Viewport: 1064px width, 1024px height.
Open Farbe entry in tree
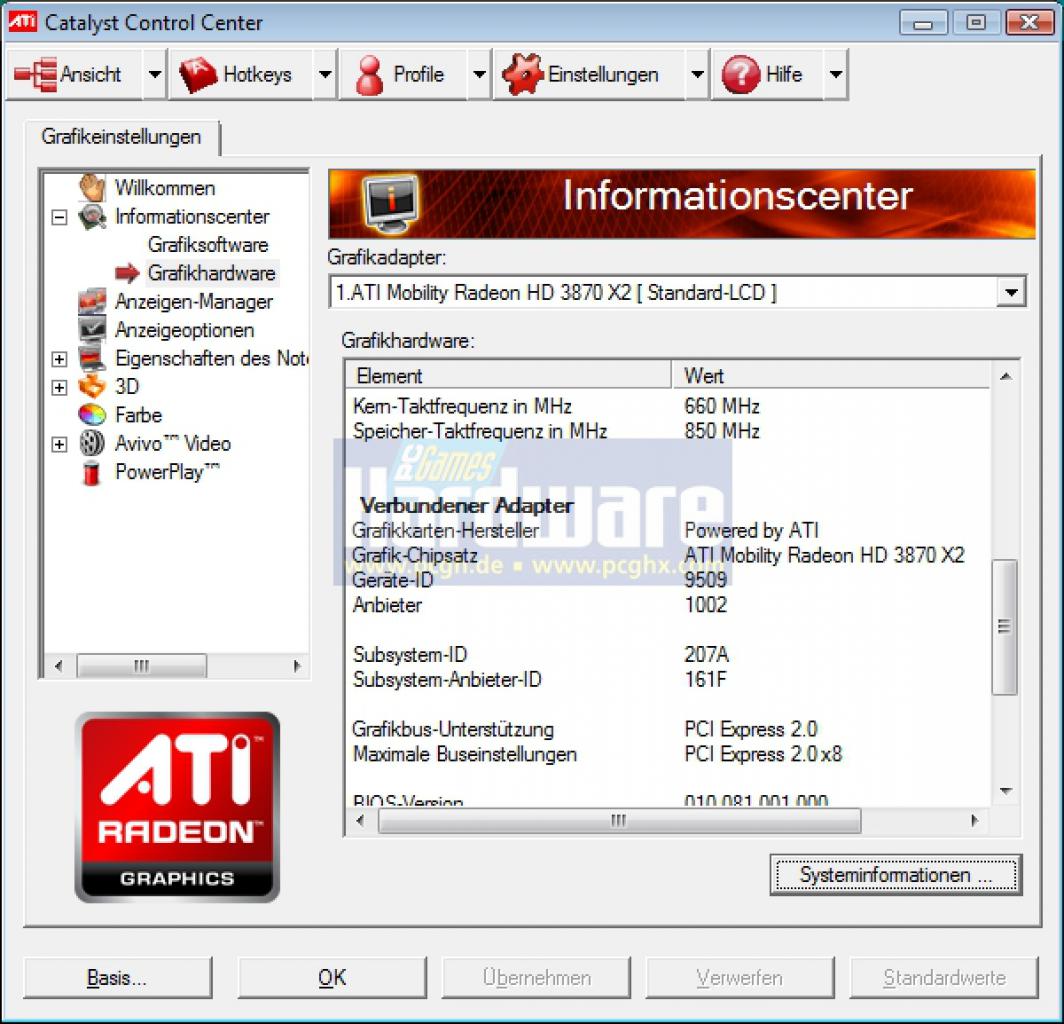pyautogui.click(x=138, y=415)
